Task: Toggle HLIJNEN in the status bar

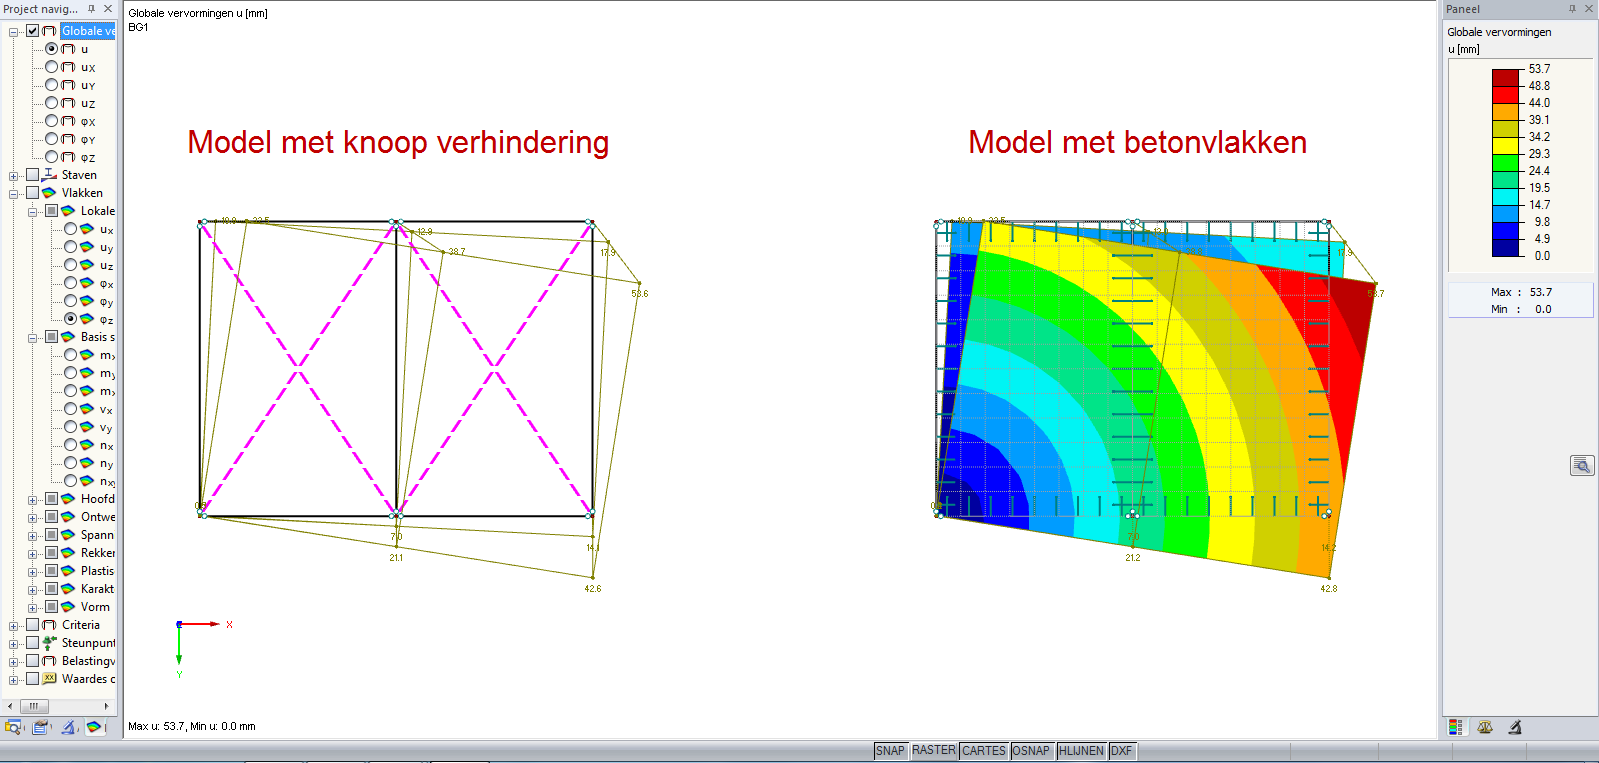Action: (x=1081, y=751)
